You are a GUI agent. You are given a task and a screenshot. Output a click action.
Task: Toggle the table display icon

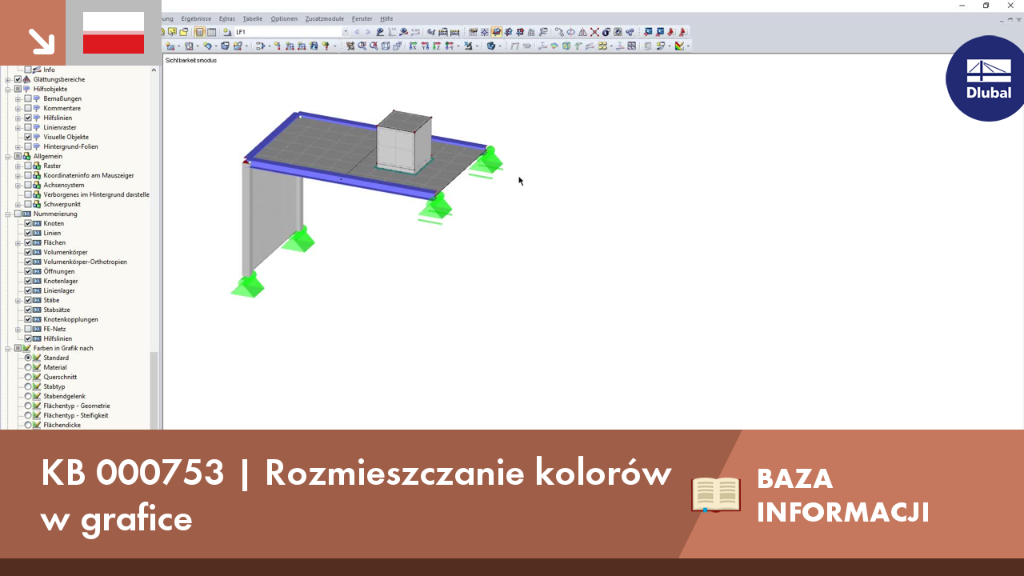coord(212,31)
